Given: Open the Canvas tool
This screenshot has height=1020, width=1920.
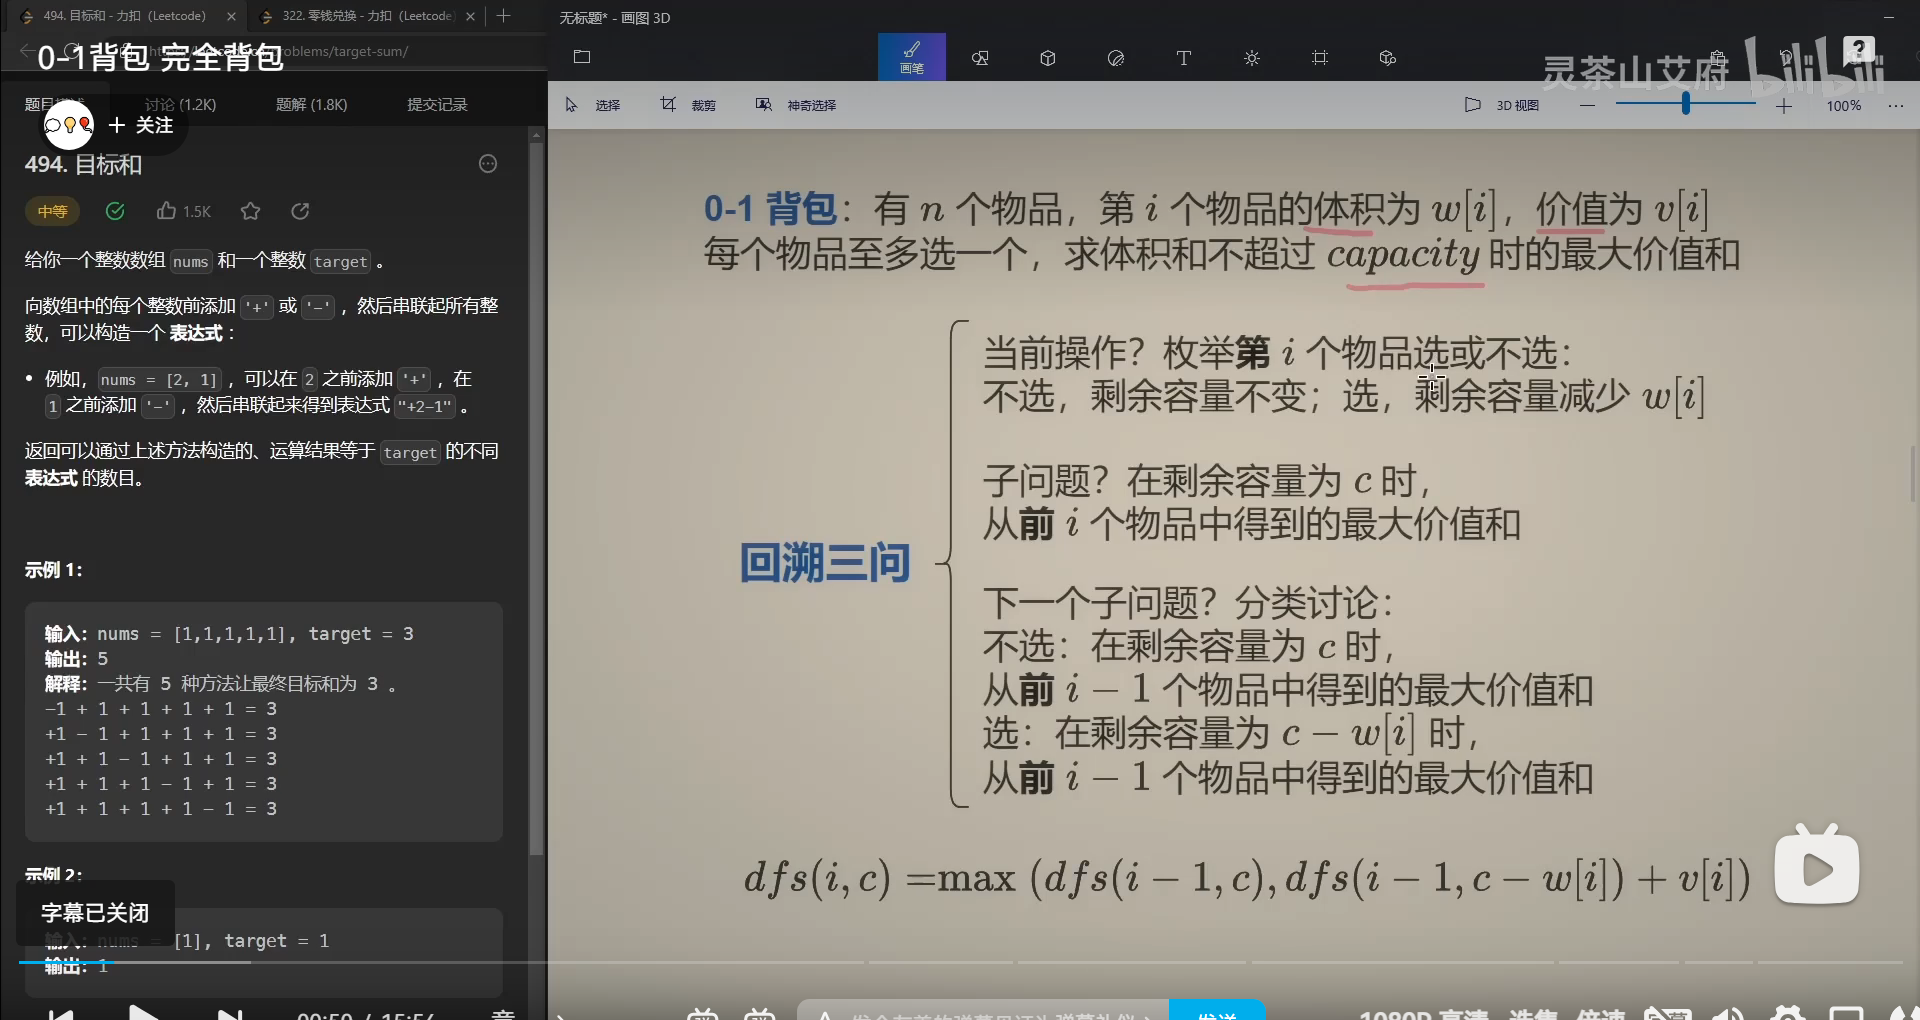Looking at the screenshot, I should [x=1319, y=58].
